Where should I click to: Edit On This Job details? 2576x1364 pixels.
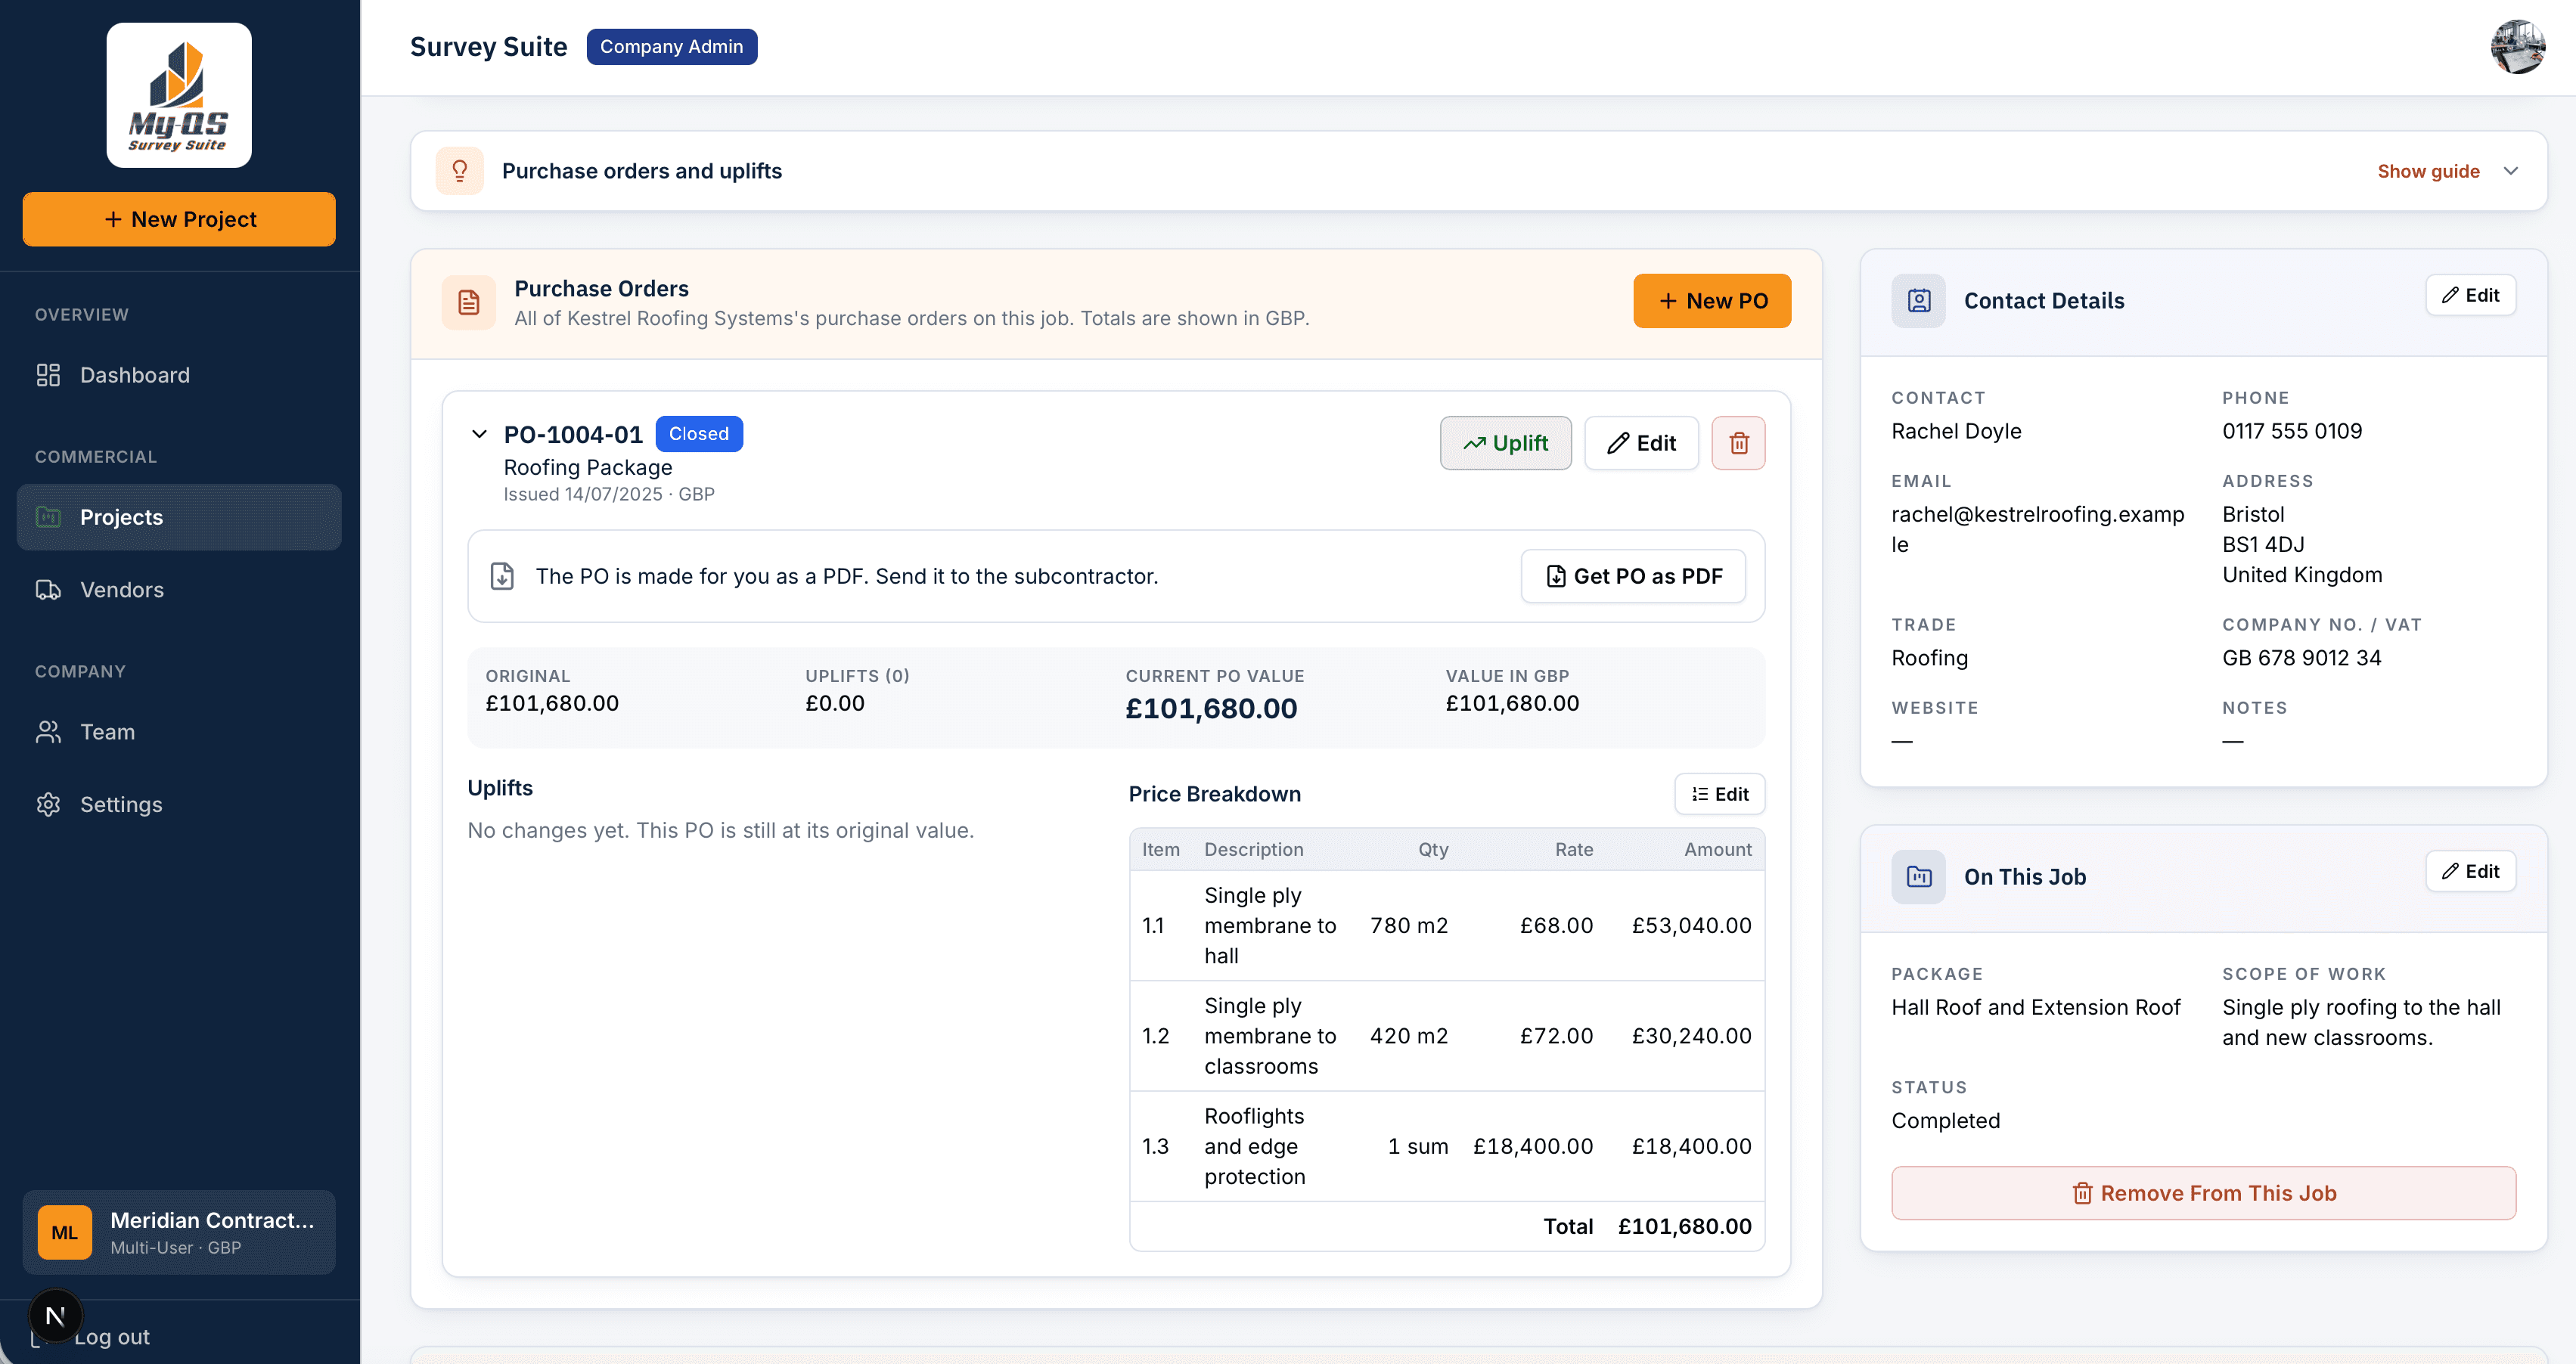coord(2470,871)
